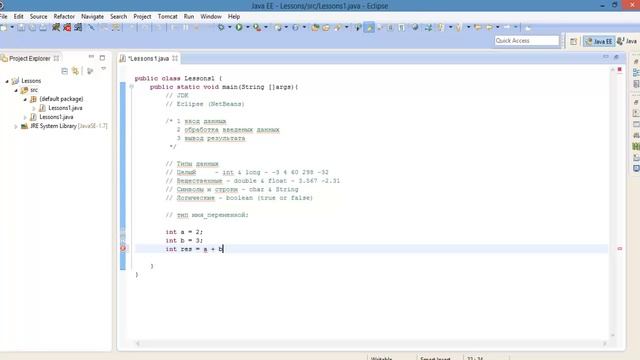The height and width of the screenshot is (360, 640).
Task: Click the Save toolbar icon
Action: (x=21, y=27)
